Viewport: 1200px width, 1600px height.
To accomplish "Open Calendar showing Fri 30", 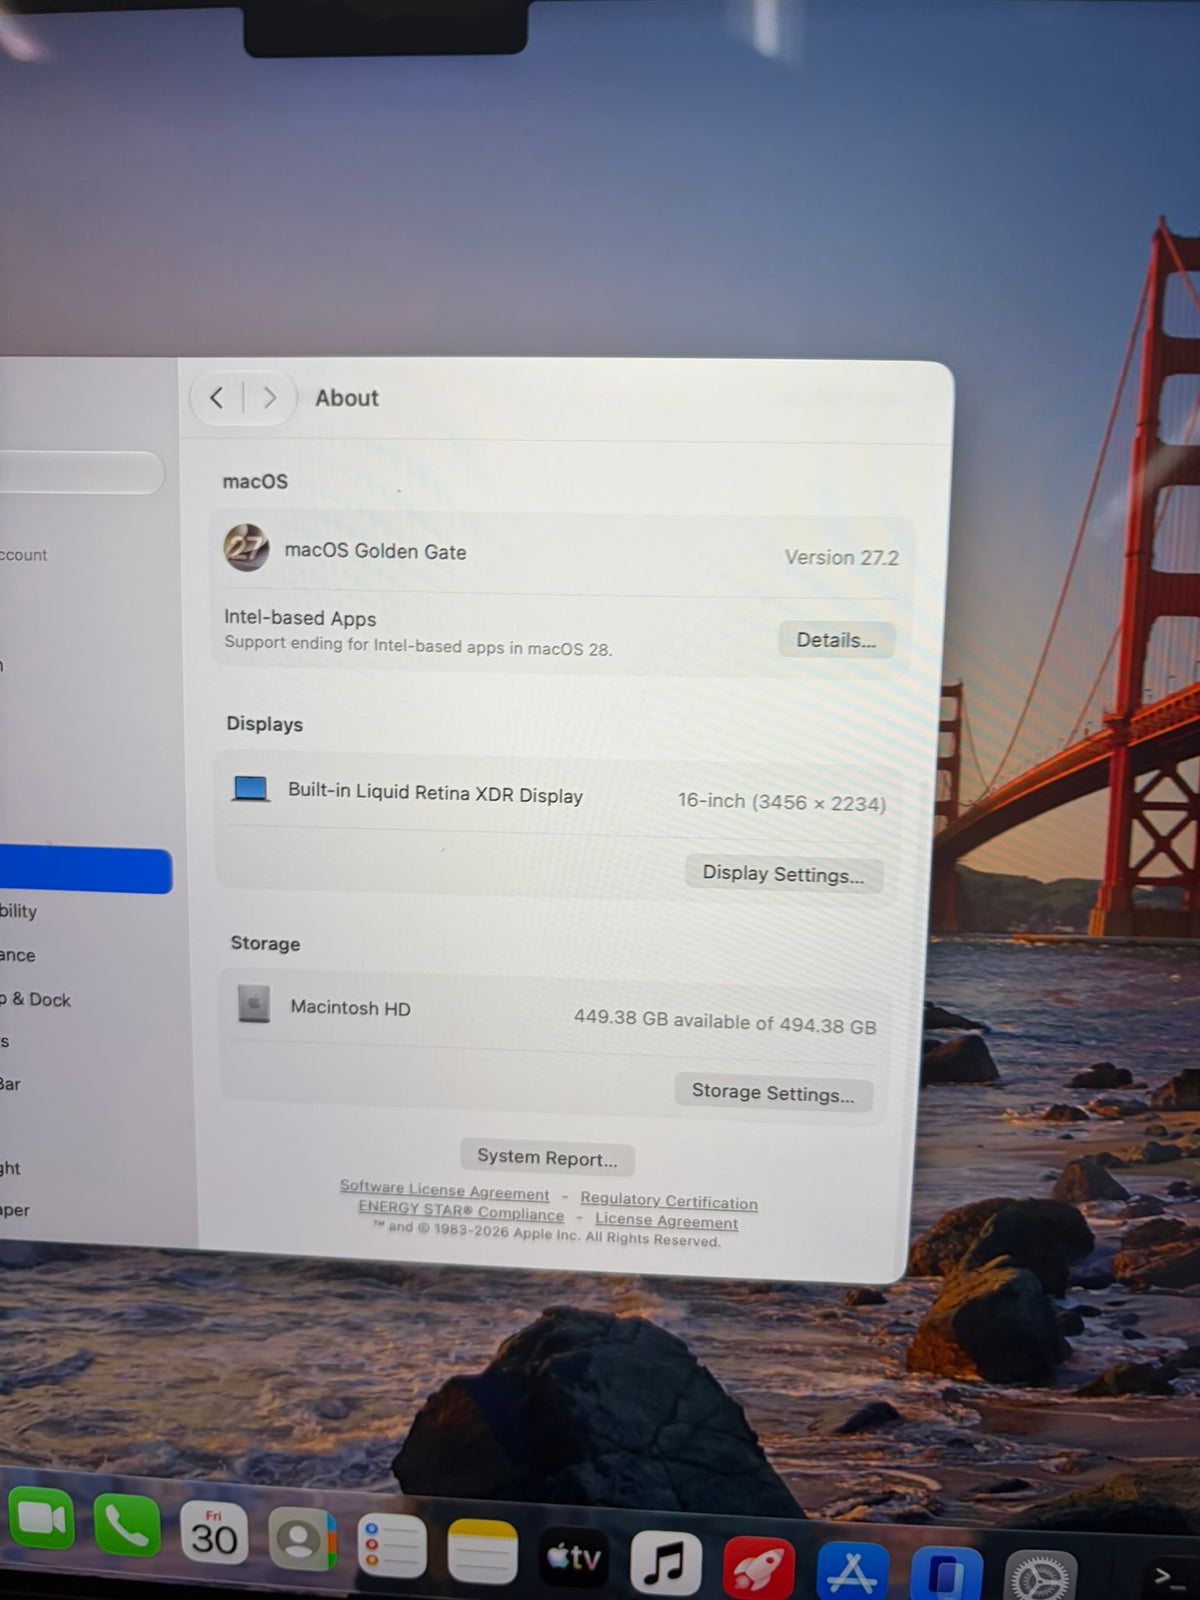I will tap(214, 1533).
